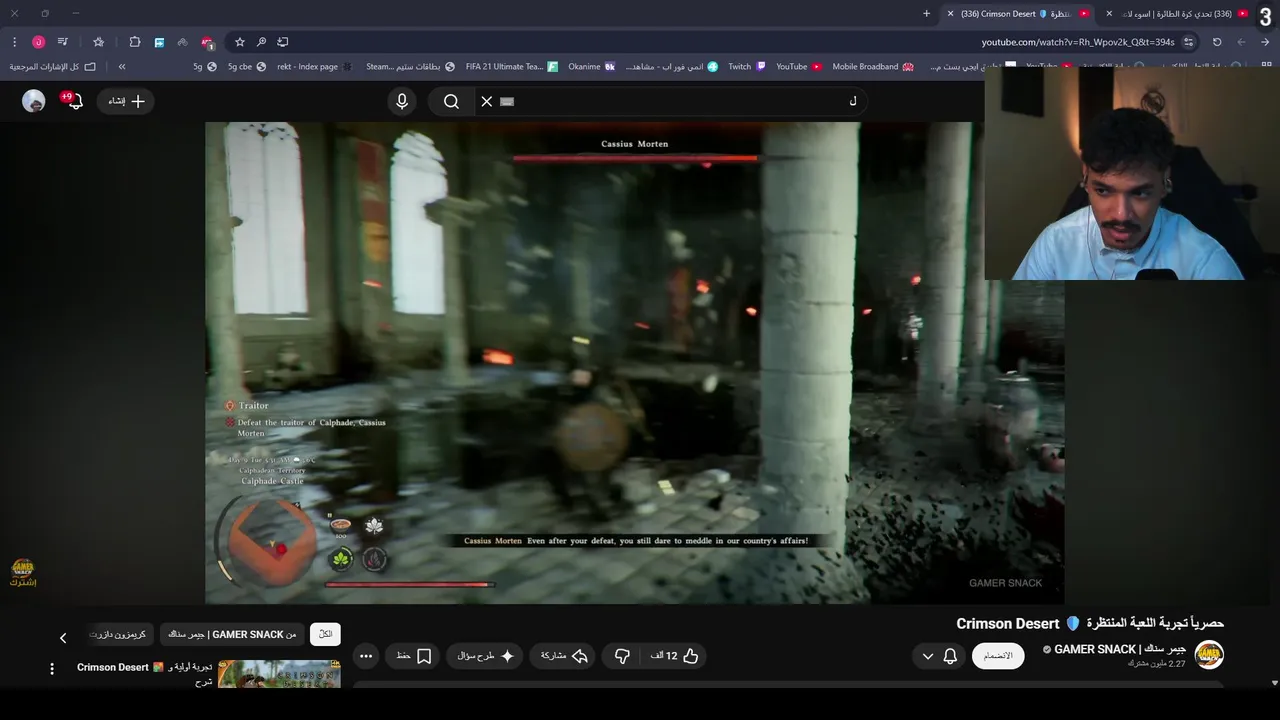Viewport: 1280px width, 720px height.
Task: Open the browser profile avatar
Action: (x=38, y=42)
